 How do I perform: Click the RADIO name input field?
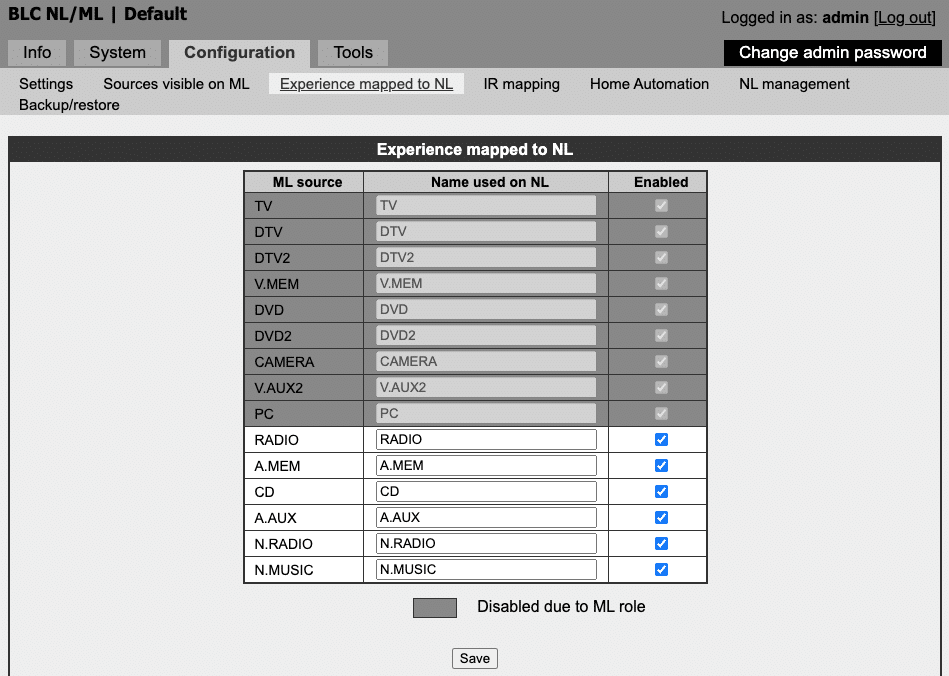(x=486, y=439)
